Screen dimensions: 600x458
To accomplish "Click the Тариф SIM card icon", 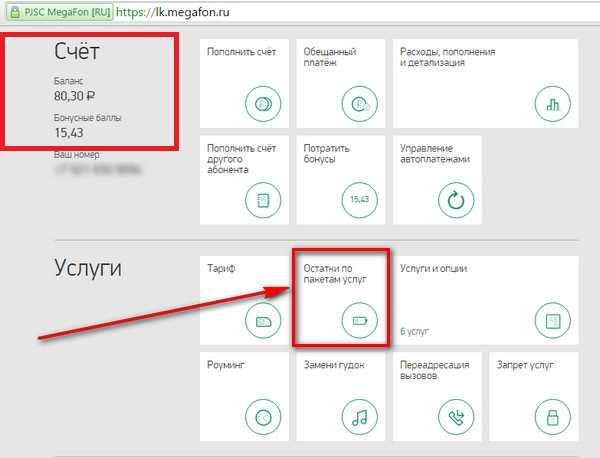I will tap(263, 320).
